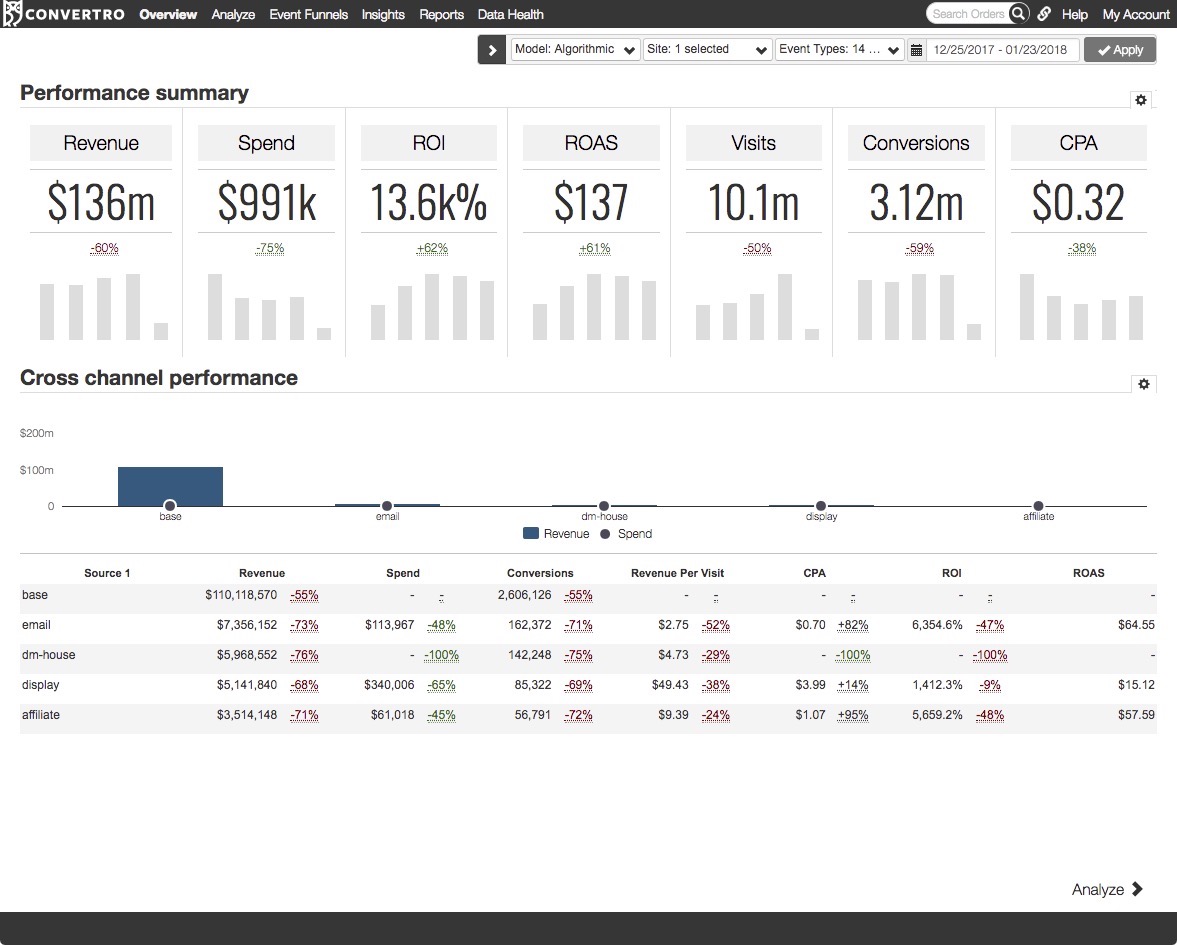Toggle the Revenue legend swatch
The image size is (1177, 945).
[531, 534]
